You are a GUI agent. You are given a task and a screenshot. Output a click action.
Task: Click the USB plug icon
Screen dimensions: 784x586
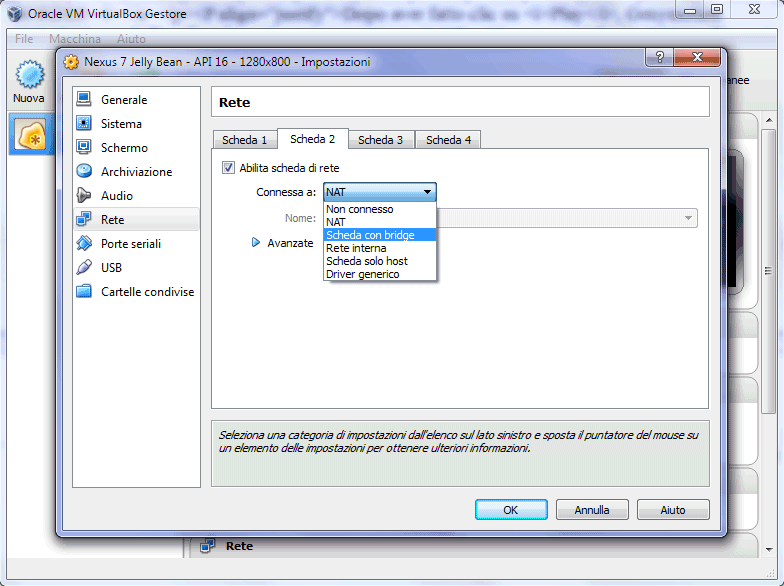(x=84, y=267)
